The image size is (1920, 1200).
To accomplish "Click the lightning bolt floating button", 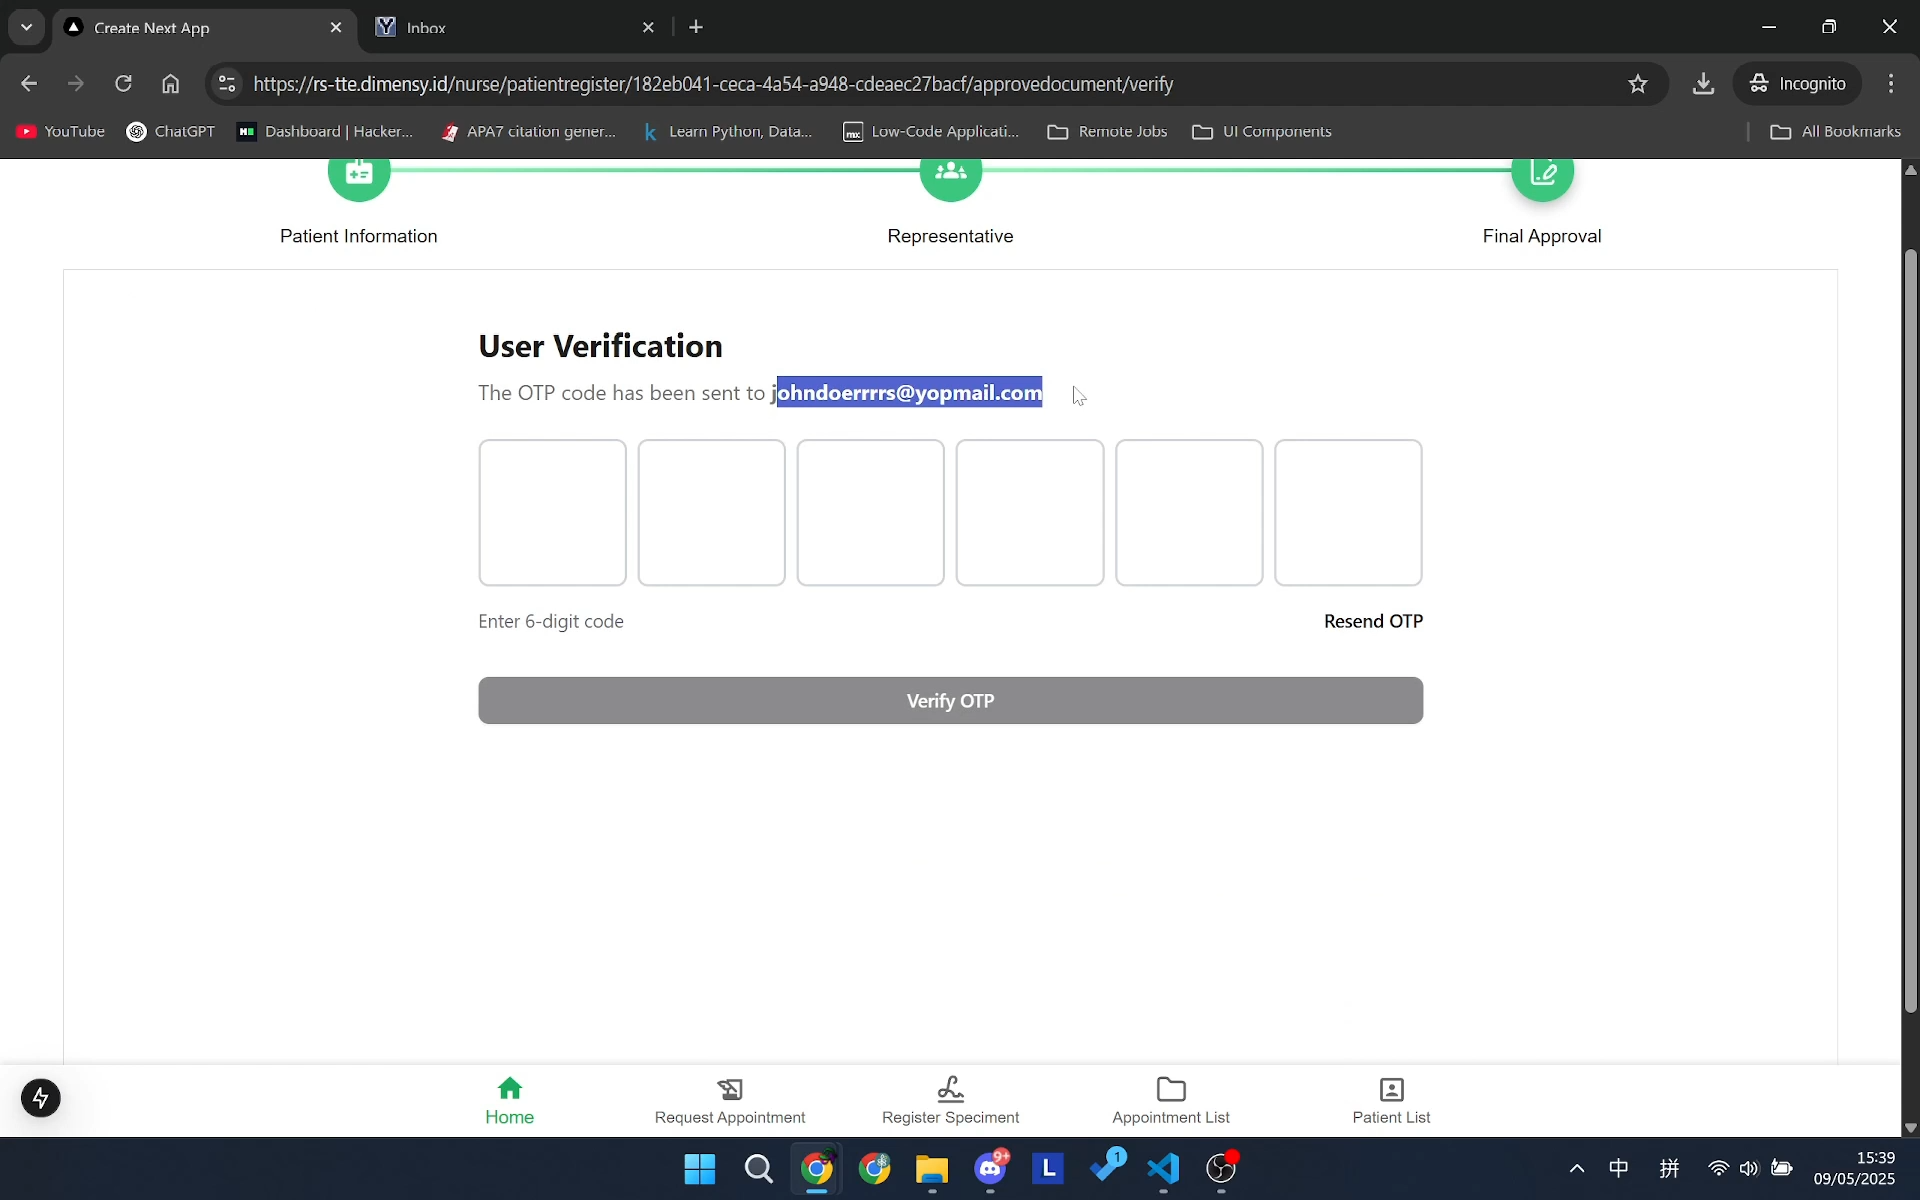I will [x=41, y=1098].
